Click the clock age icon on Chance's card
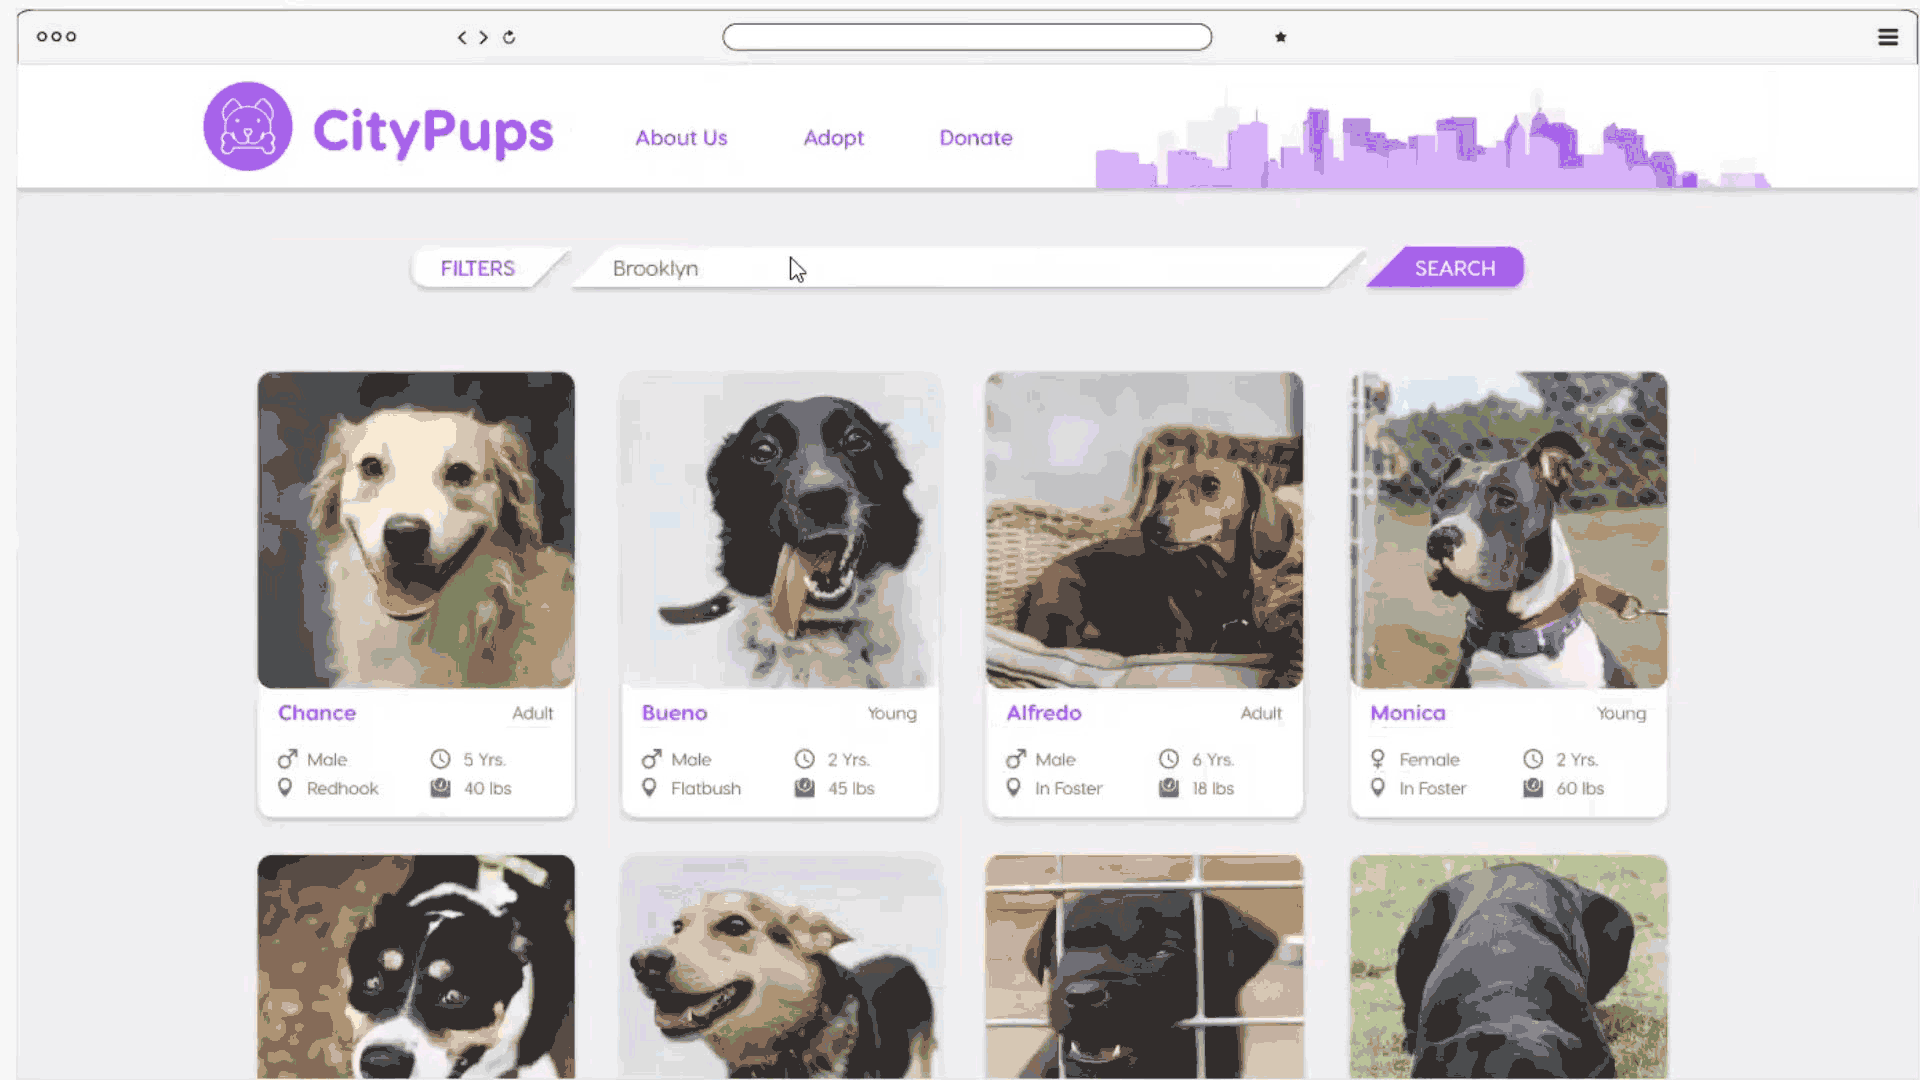This screenshot has width=1920, height=1080. pyautogui.click(x=440, y=759)
